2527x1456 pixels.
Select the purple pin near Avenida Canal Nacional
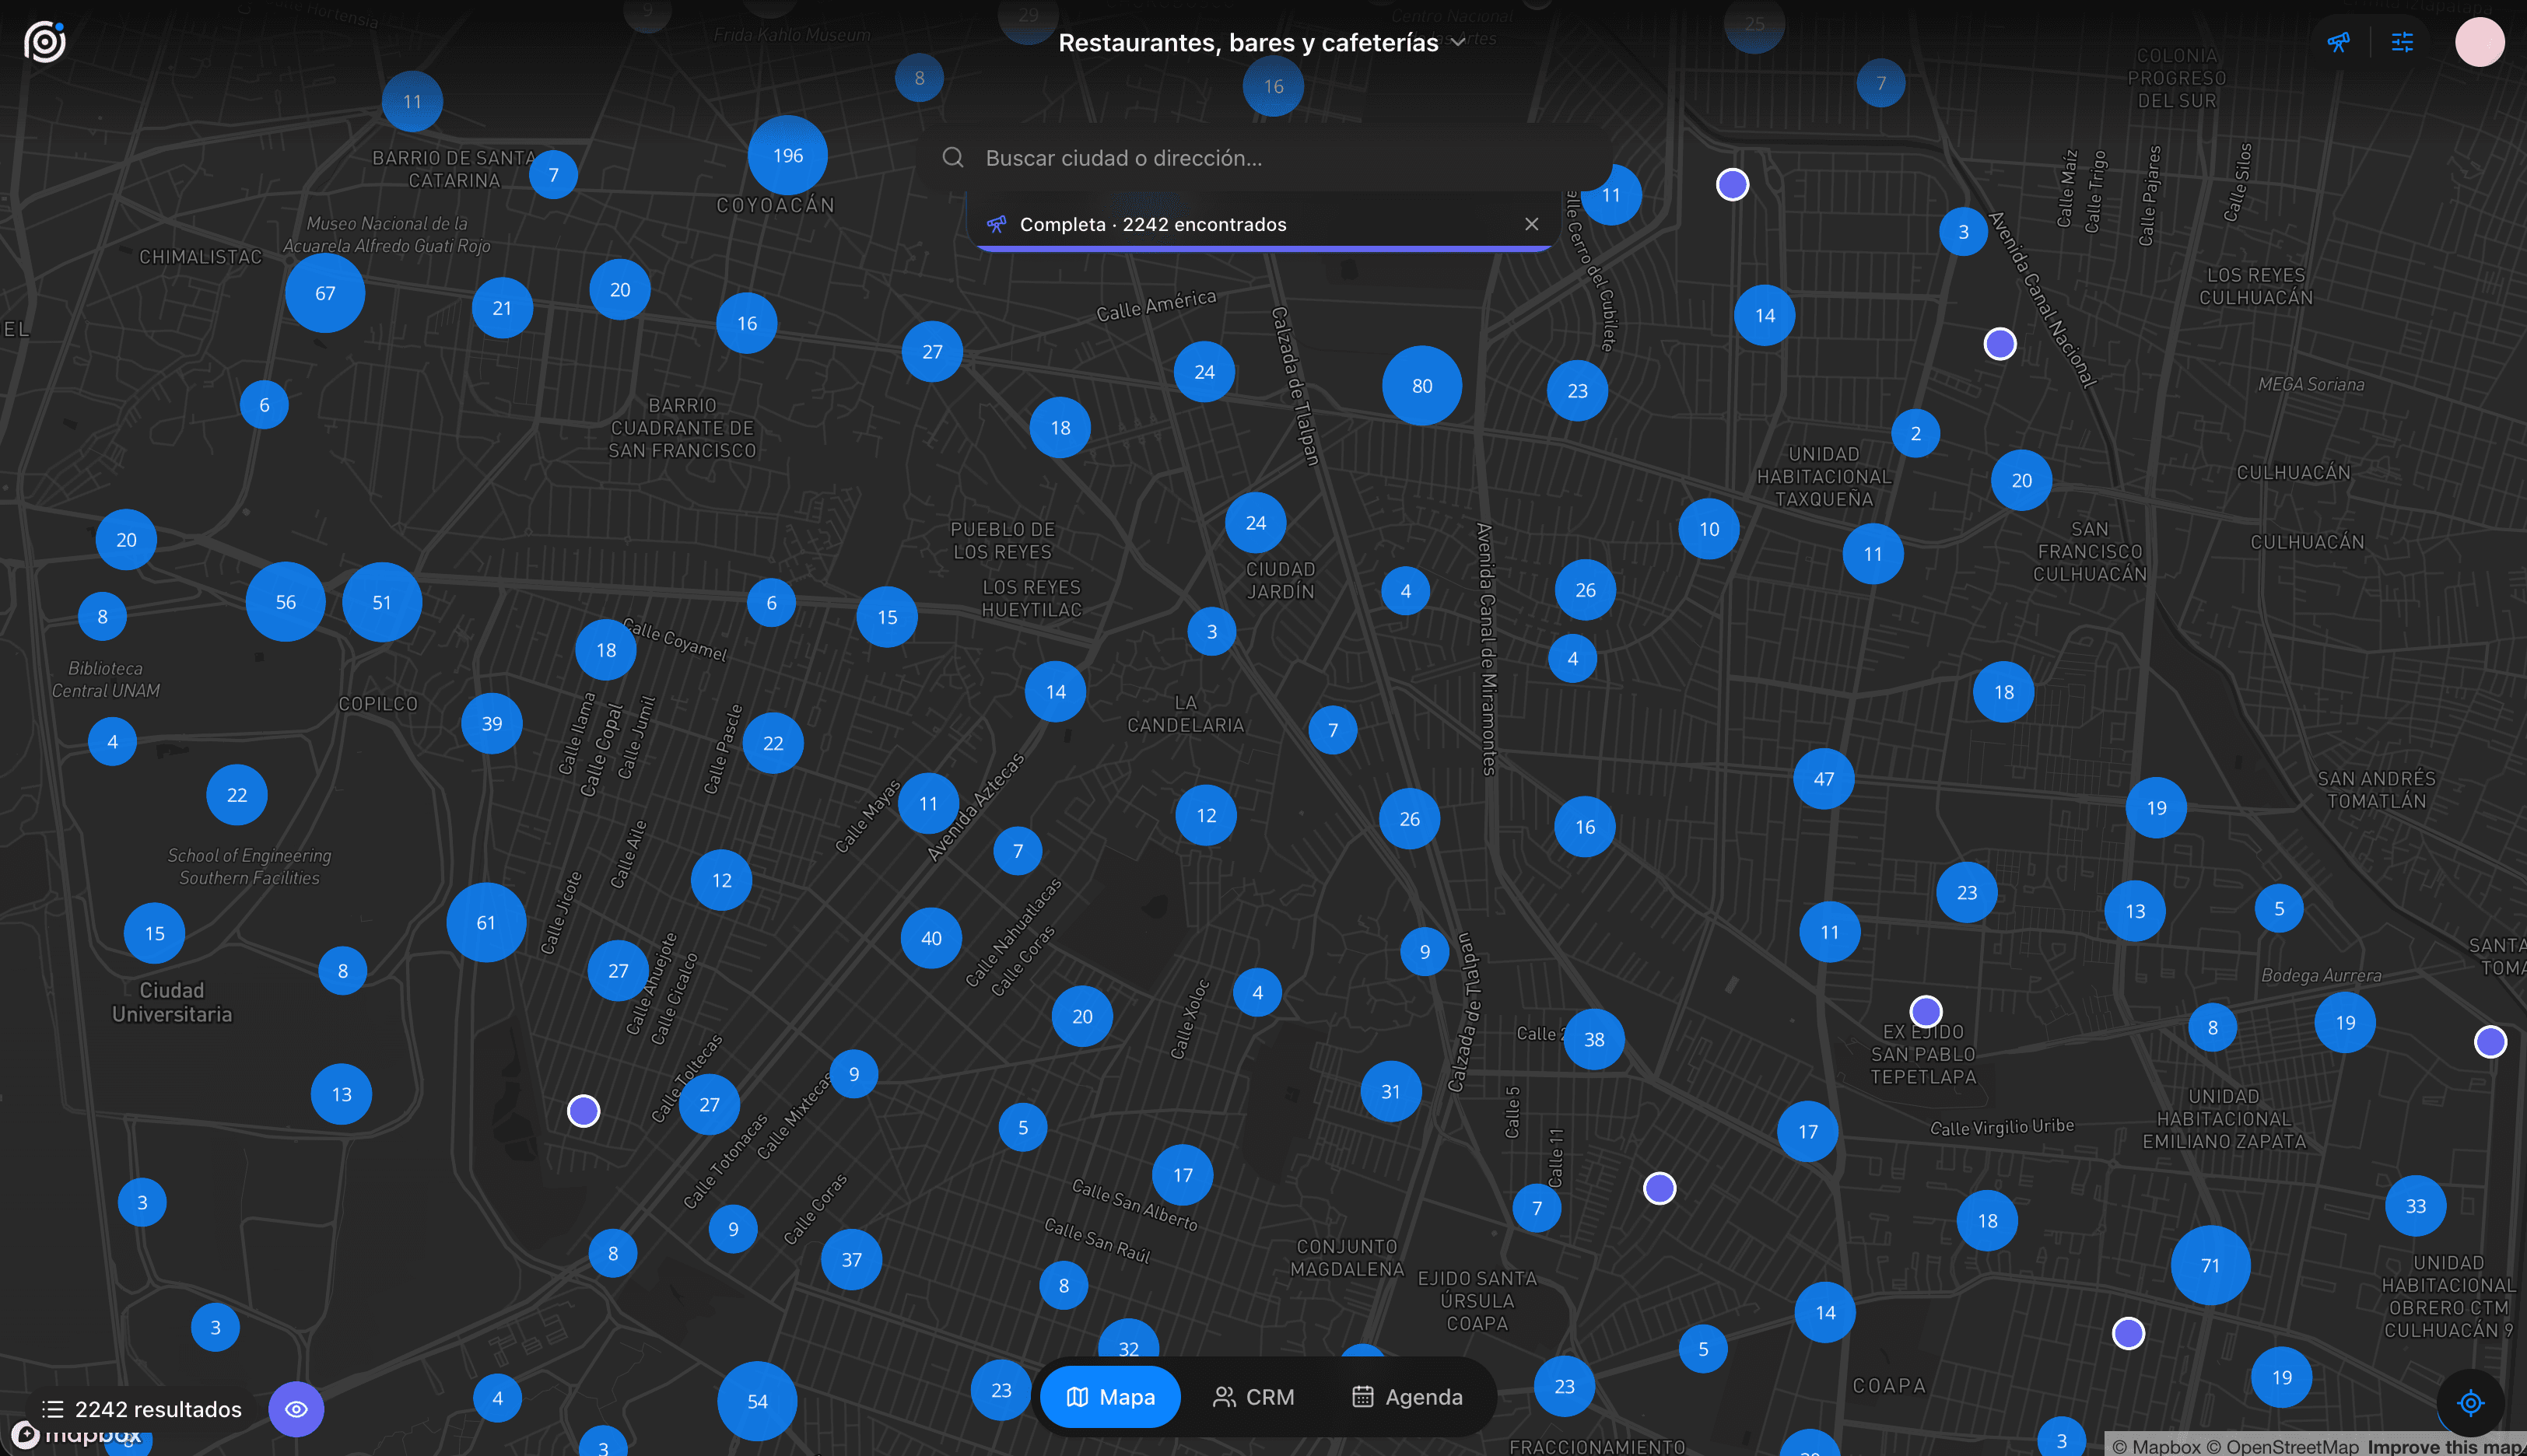[x=2000, y=344]
